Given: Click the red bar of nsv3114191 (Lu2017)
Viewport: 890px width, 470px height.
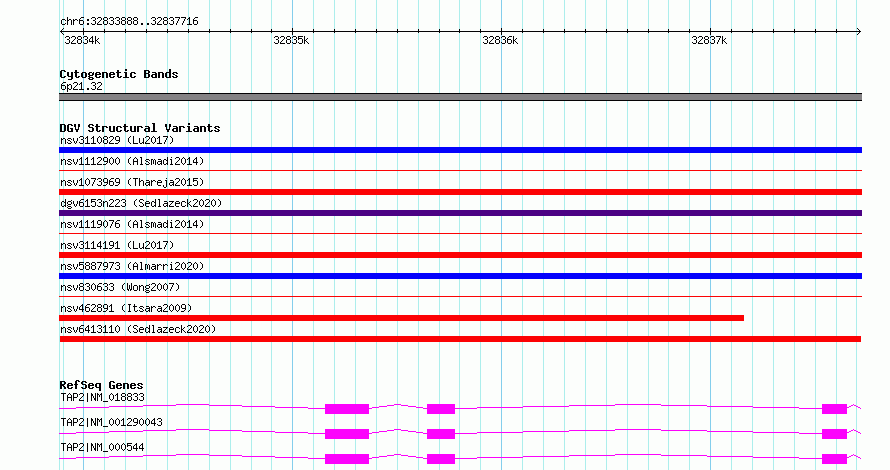Looking at the screenshot, I should click(460, 255).
